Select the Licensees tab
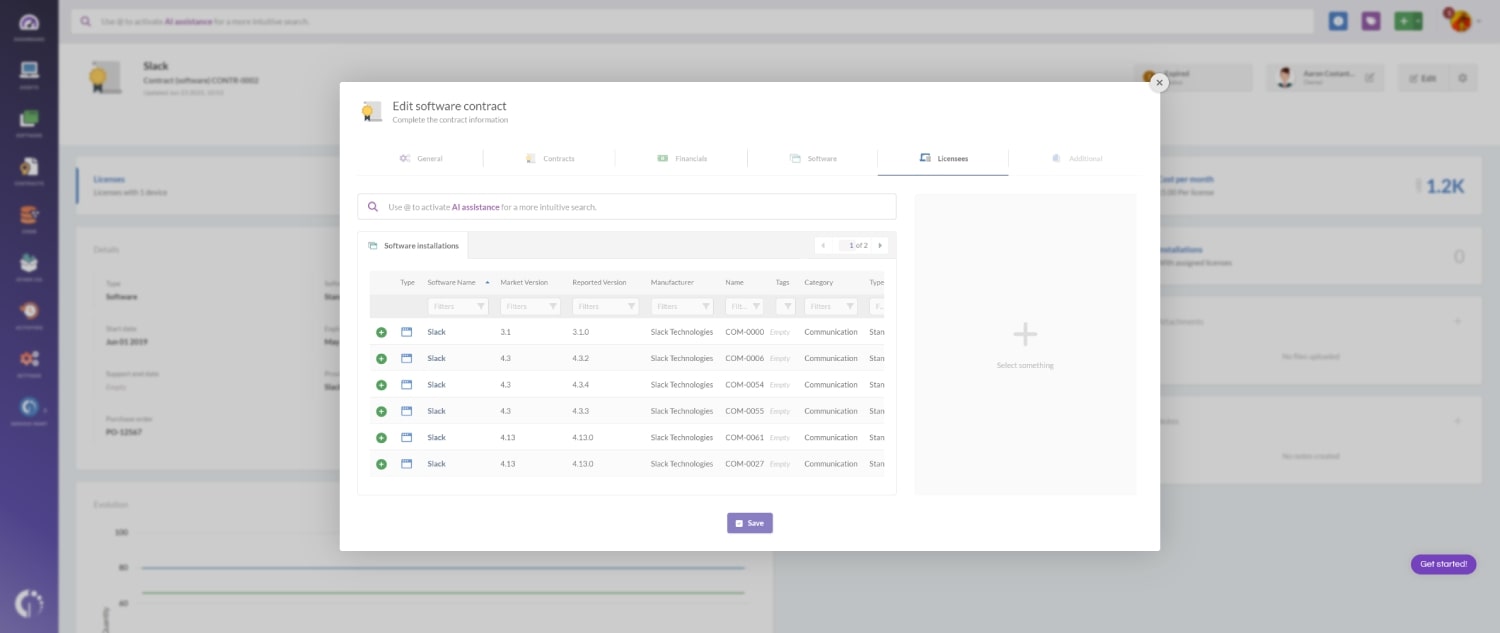Image resolution: width=1500 pixels, height=633 pixels. click(943, 158)
